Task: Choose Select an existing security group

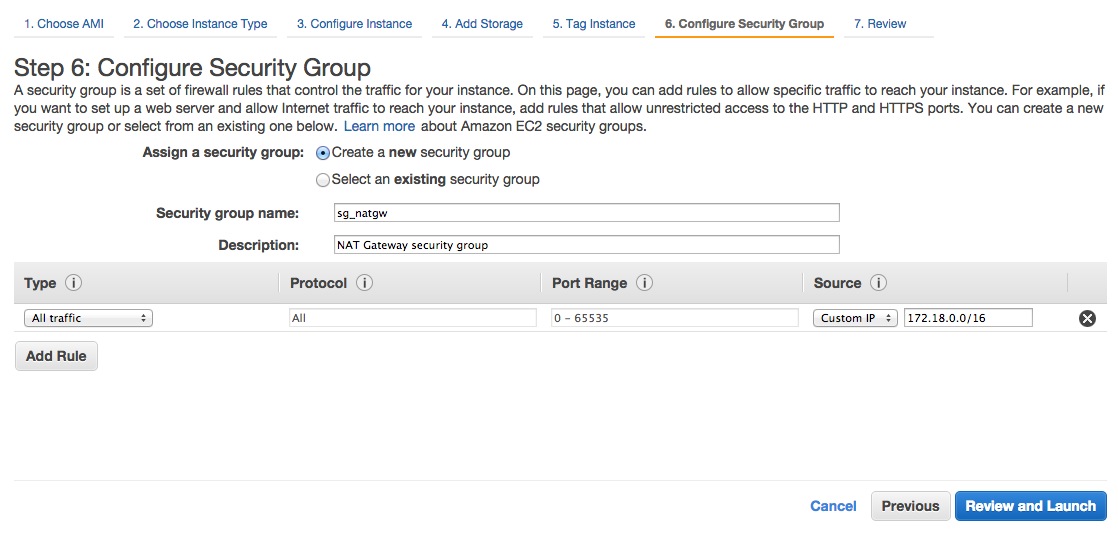Action: point(323,180)
